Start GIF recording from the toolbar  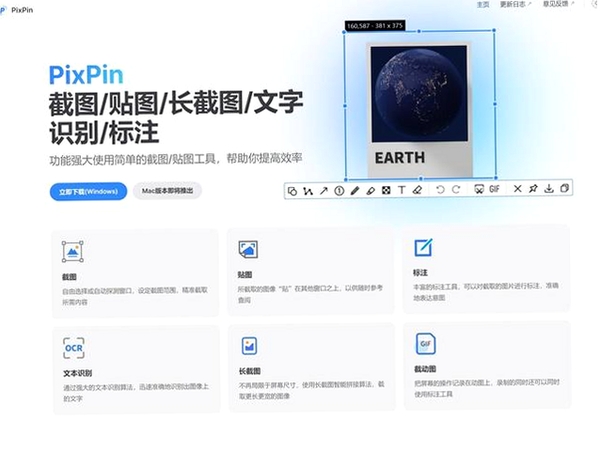pos(494,189)
